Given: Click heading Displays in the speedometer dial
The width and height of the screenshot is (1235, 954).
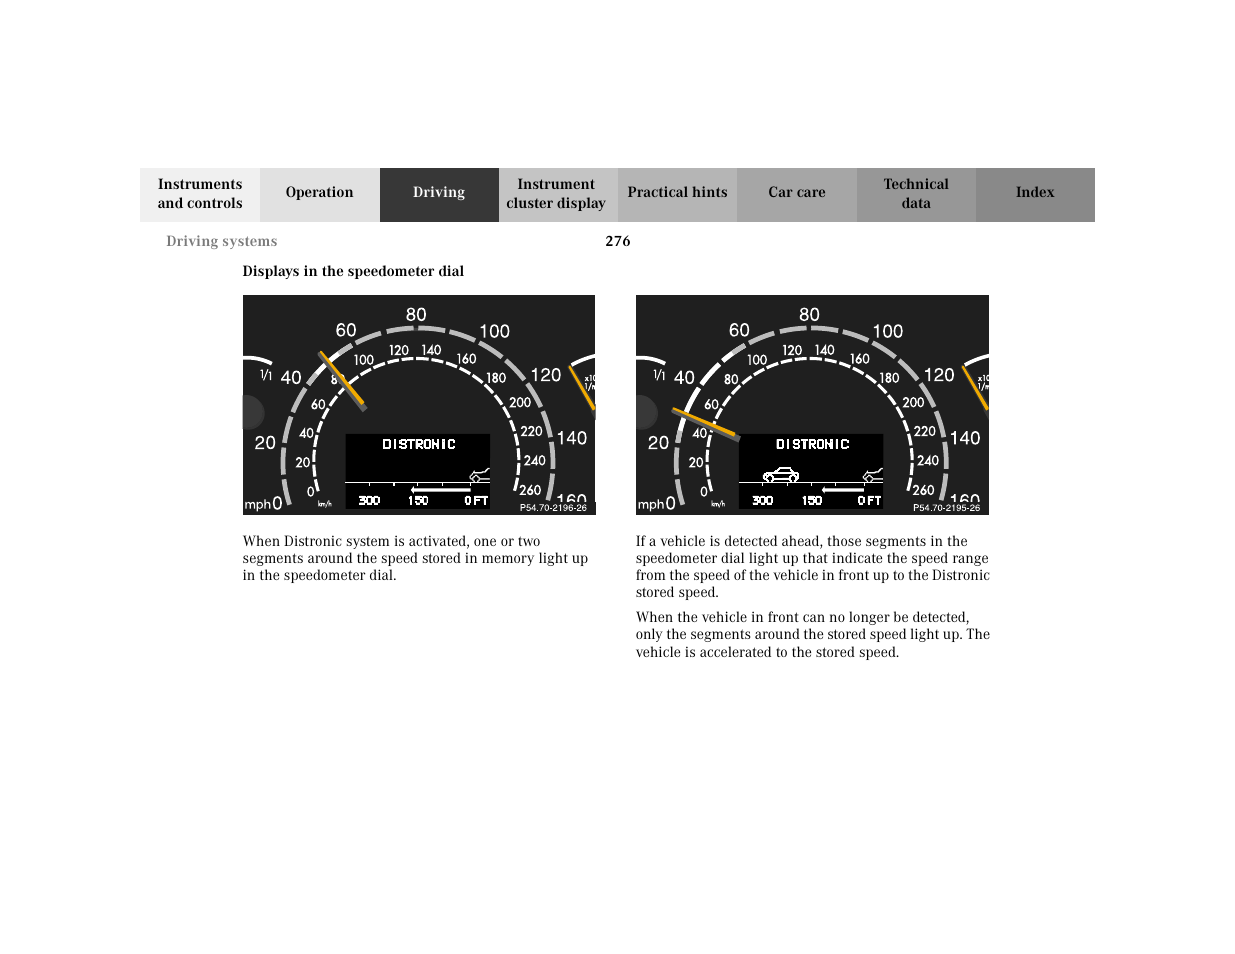Looking at the screenshot, I should tap(353, 271).
